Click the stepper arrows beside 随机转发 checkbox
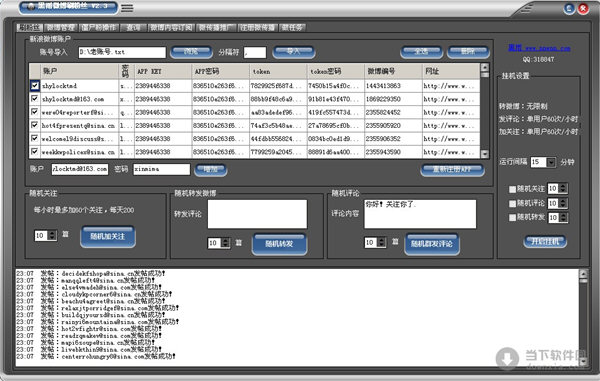 click(x=563, y=218)
